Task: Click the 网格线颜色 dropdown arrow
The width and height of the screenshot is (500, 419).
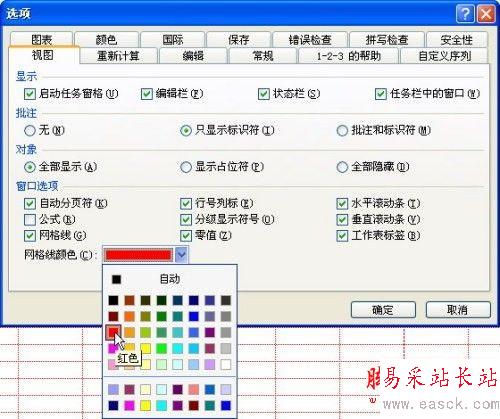Action: [x=181, y=255]
